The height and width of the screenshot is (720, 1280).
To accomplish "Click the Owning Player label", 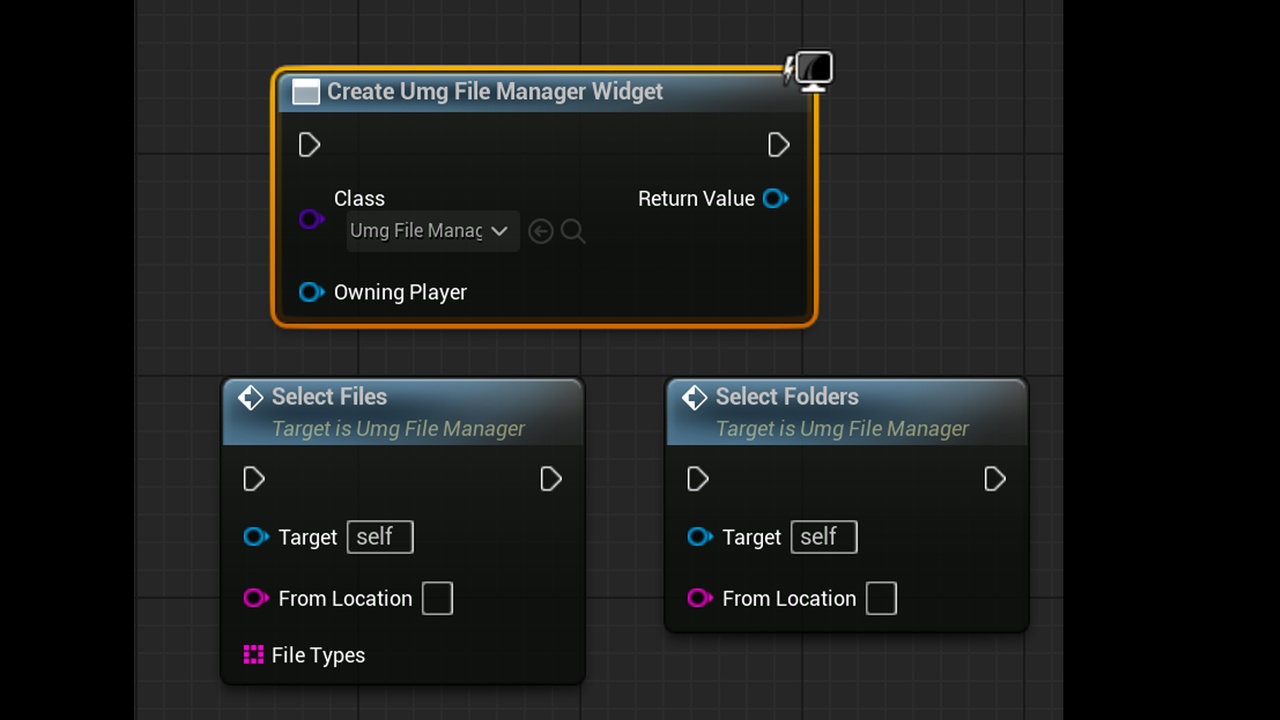I will point(400,292).
